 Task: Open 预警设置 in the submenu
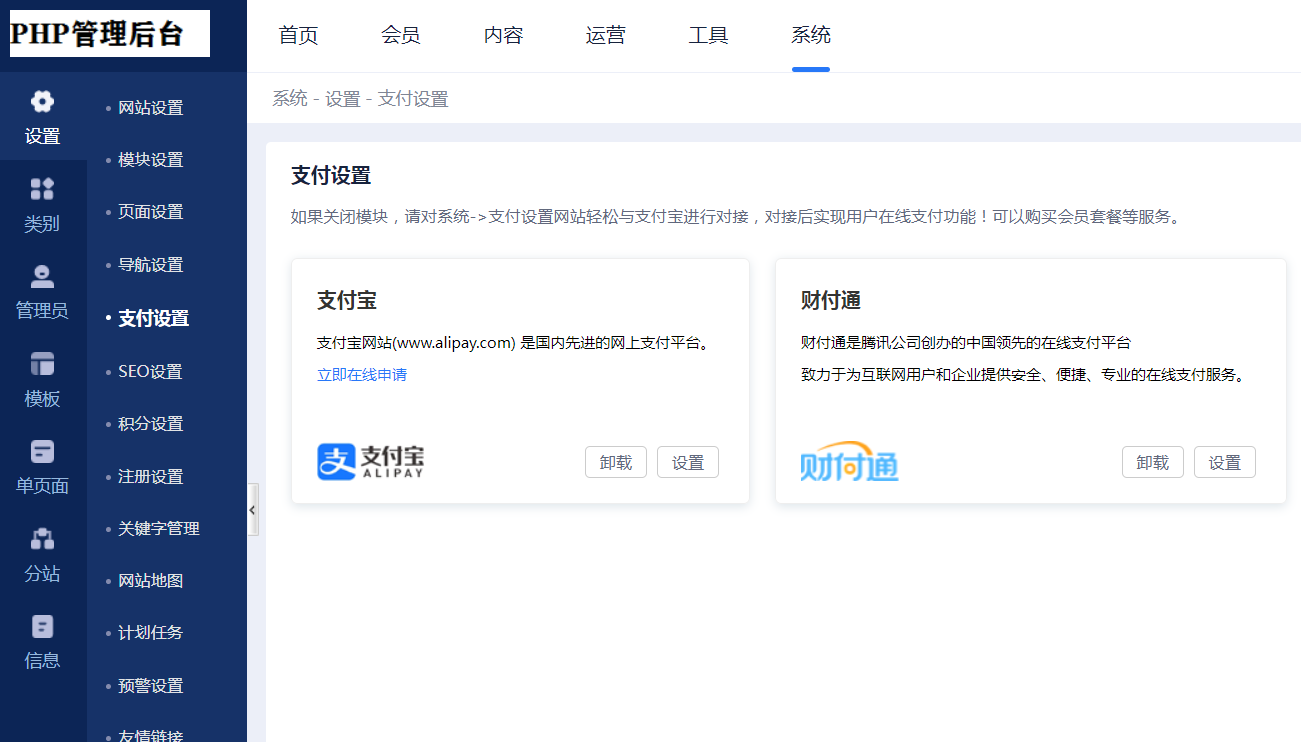click(151, 686)
